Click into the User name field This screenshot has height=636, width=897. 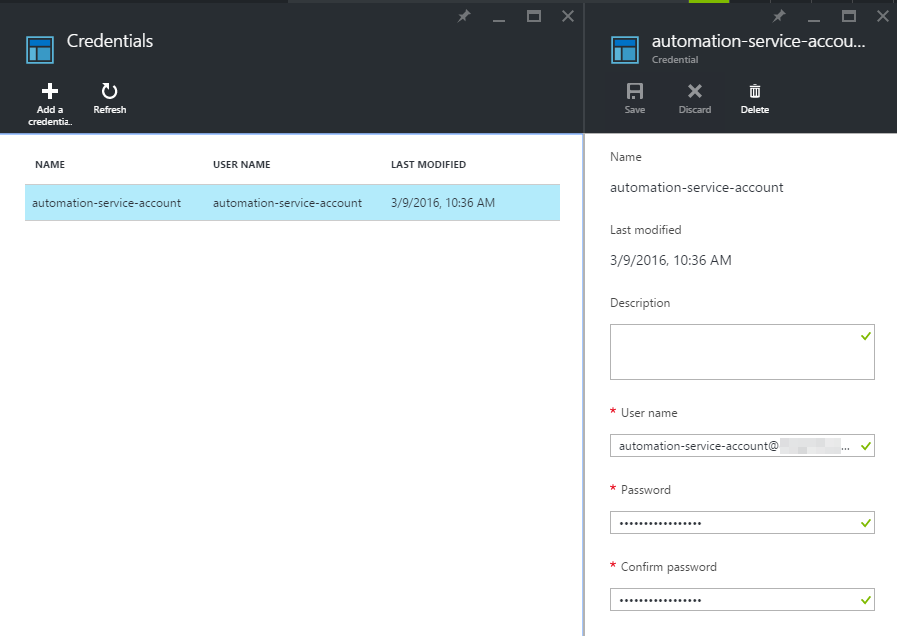pyautogui.click(x=742, y=446)
